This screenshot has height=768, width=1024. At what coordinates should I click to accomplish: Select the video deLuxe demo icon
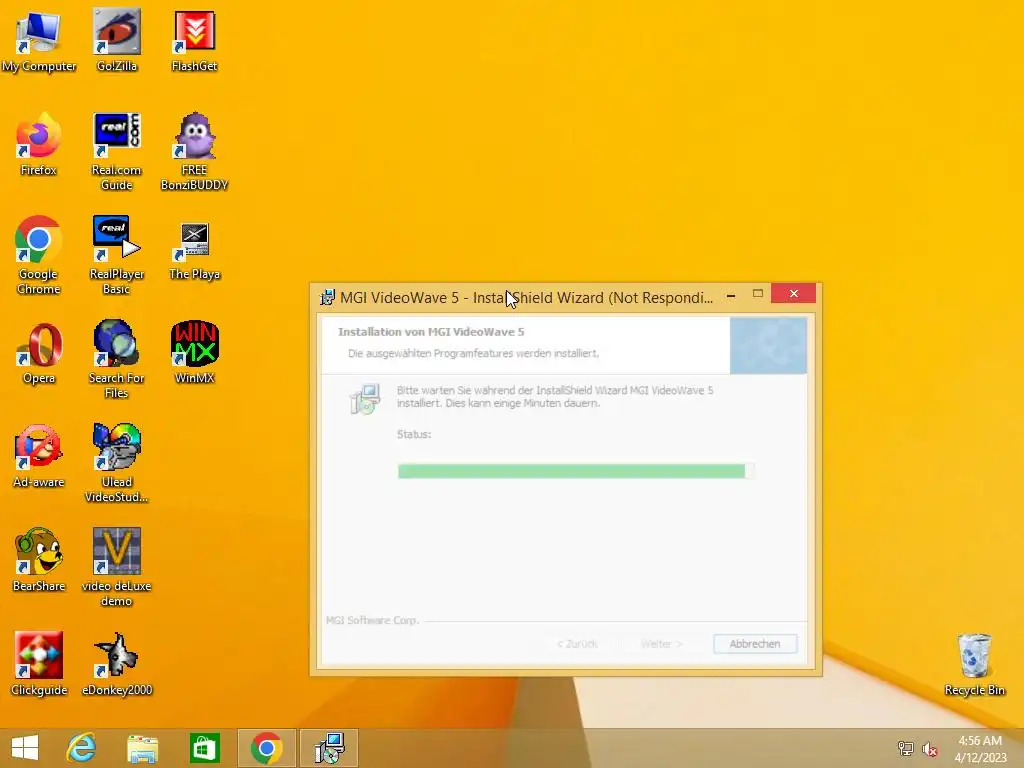coord(116,567)
